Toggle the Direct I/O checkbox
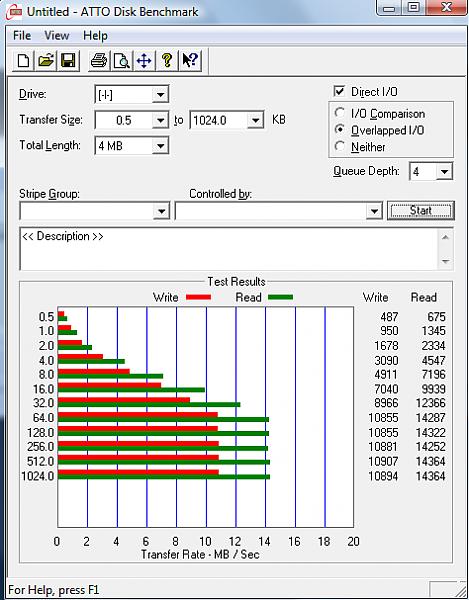 click(339, 91)
